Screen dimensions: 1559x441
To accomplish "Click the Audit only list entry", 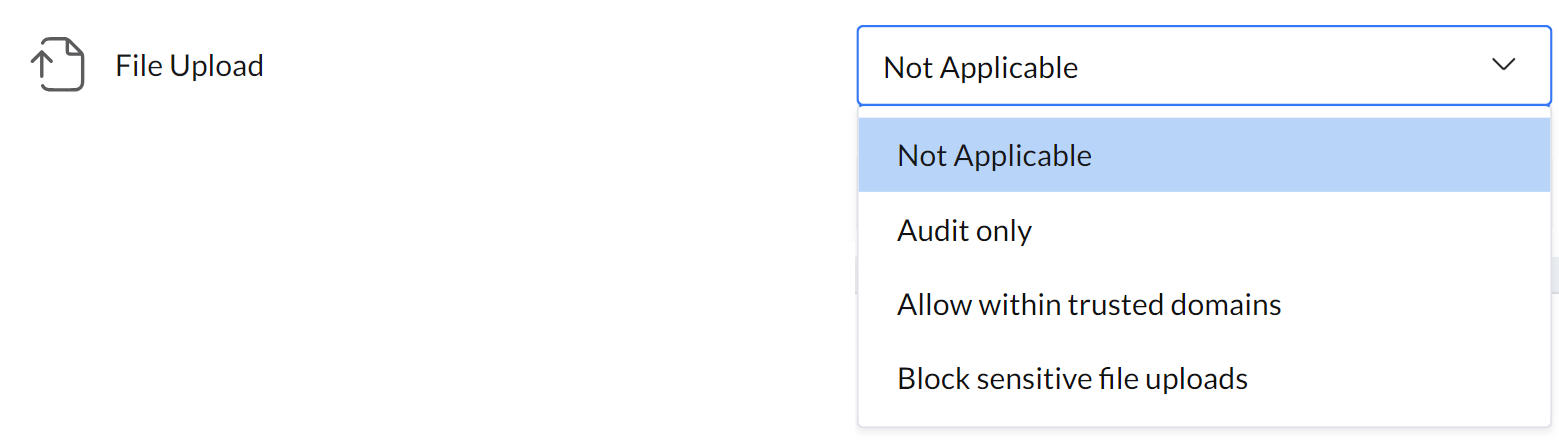I will pyautogui.click(x=965, y=231).
